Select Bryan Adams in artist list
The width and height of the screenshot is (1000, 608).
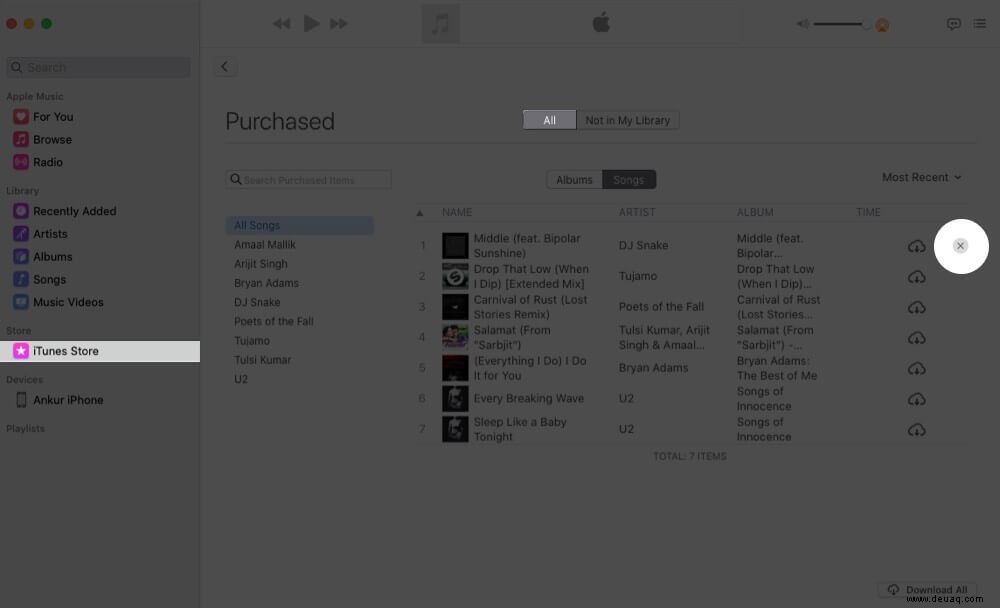(266, 283)
